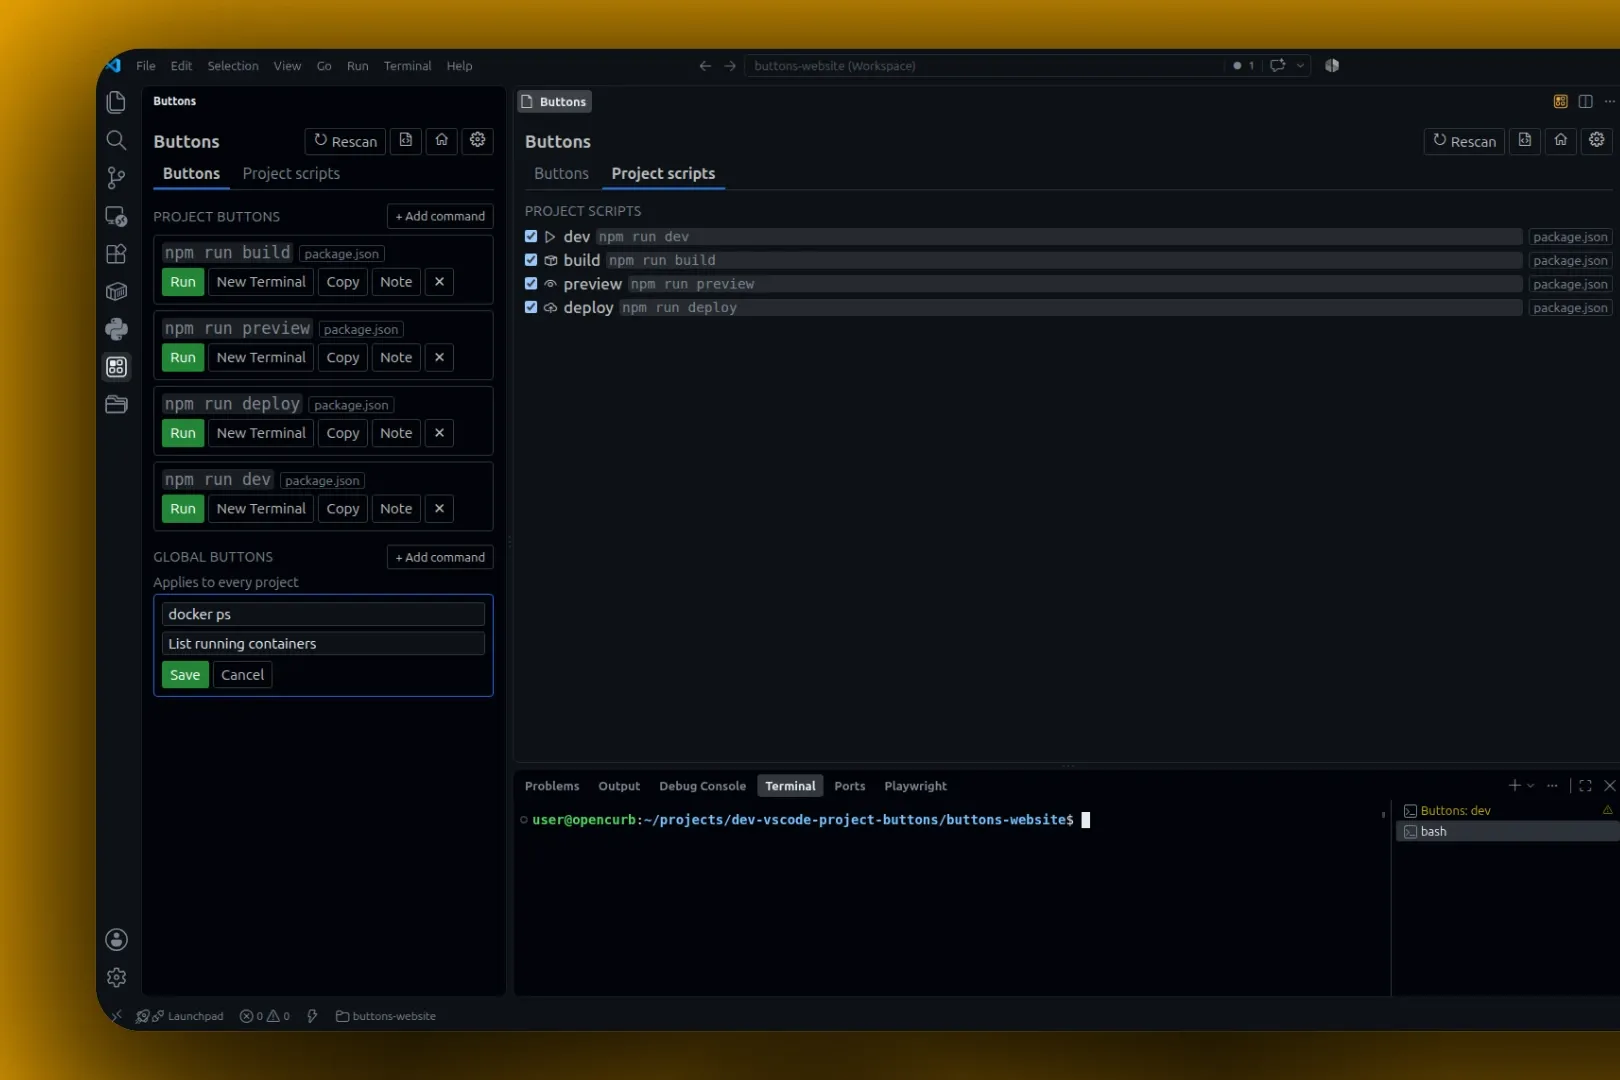Go back with the navigation arrow
Viewport: 1620px width, 1080px height.
tap(705, 66)
